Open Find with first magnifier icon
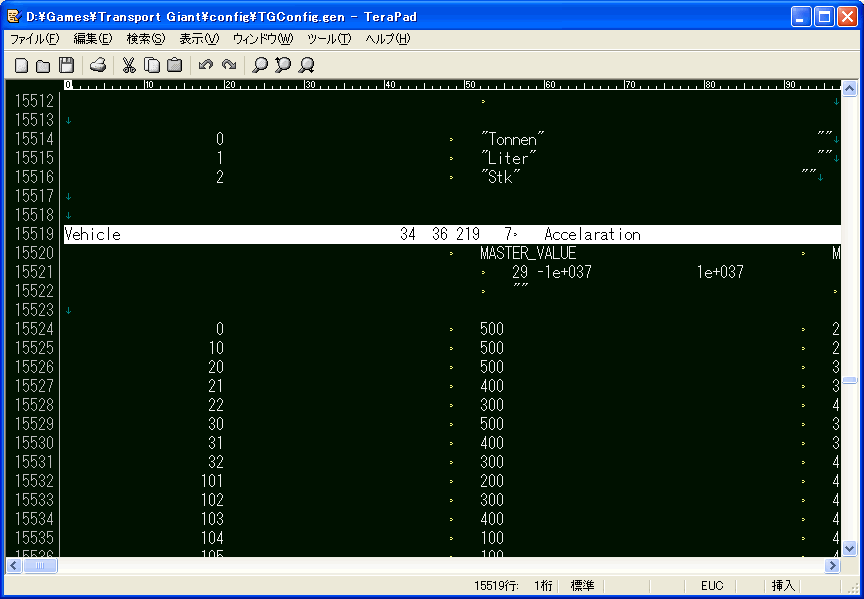Screen dimensions: 864x599 (x=260, y=65)
